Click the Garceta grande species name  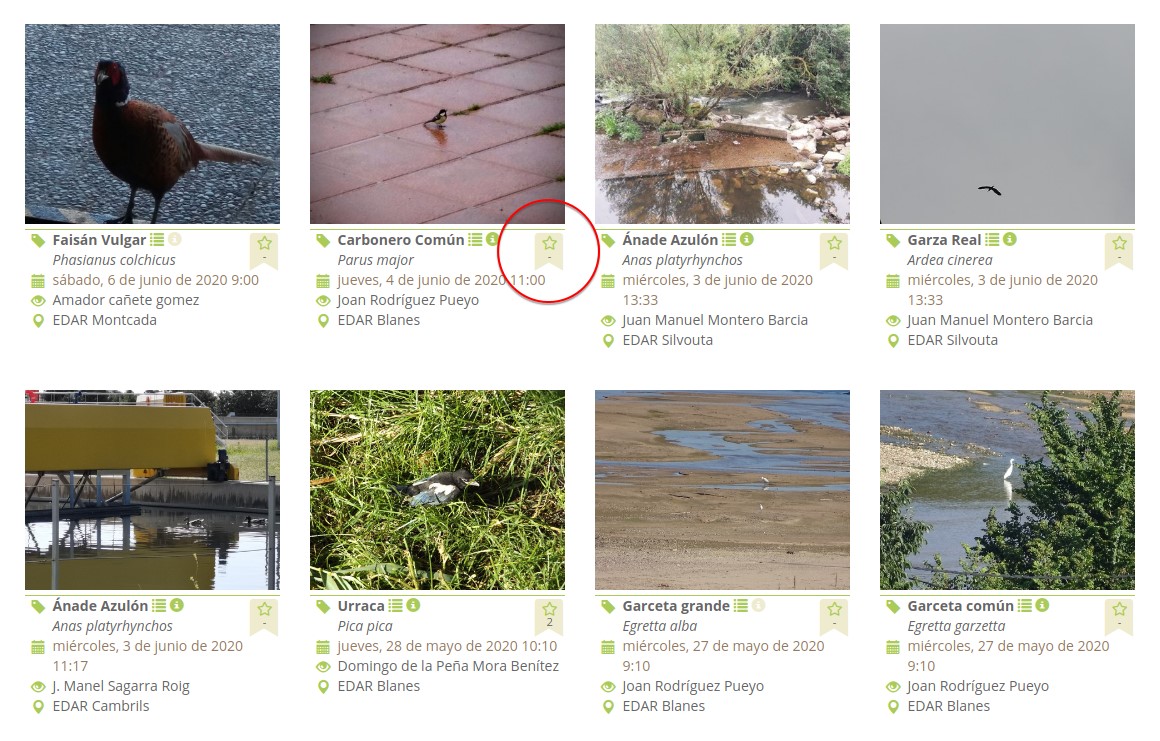coord(676,606)
